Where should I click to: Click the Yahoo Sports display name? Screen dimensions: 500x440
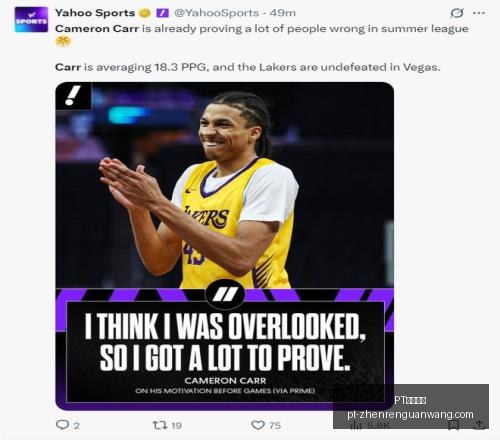coord(95,13)
